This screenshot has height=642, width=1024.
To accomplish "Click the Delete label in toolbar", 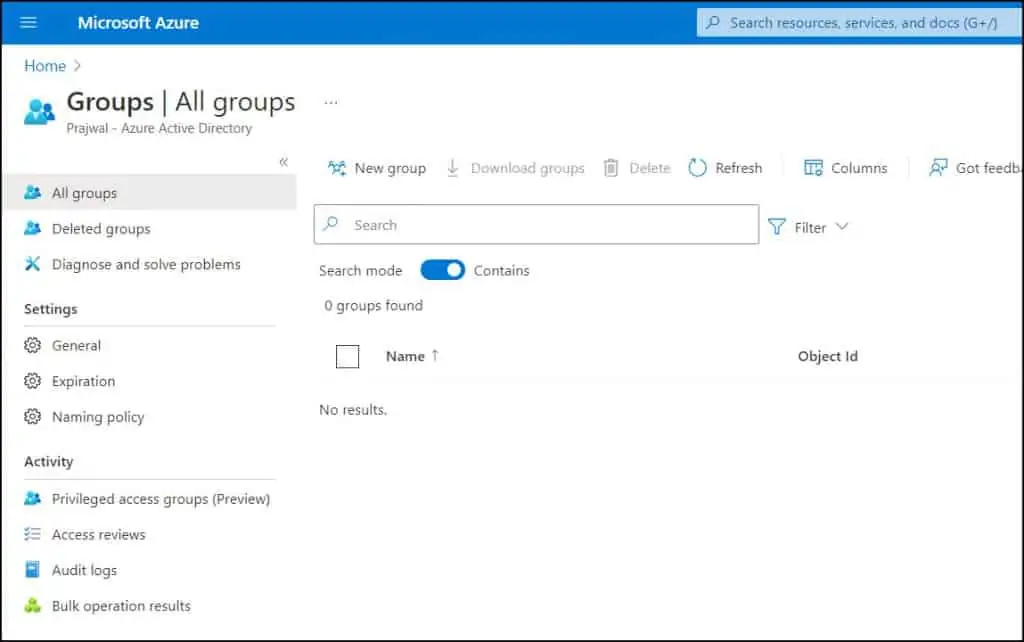I will (x=650, y=169).
